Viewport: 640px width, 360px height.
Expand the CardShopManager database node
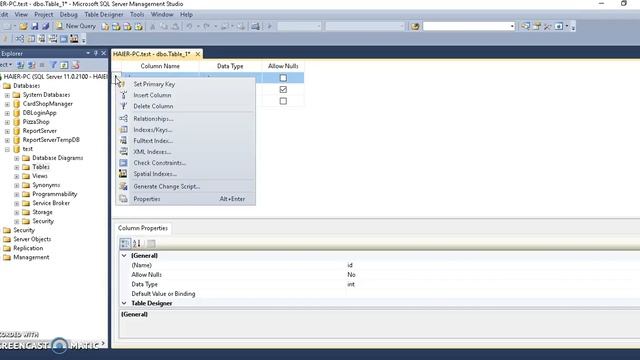(x=7, y=104)
